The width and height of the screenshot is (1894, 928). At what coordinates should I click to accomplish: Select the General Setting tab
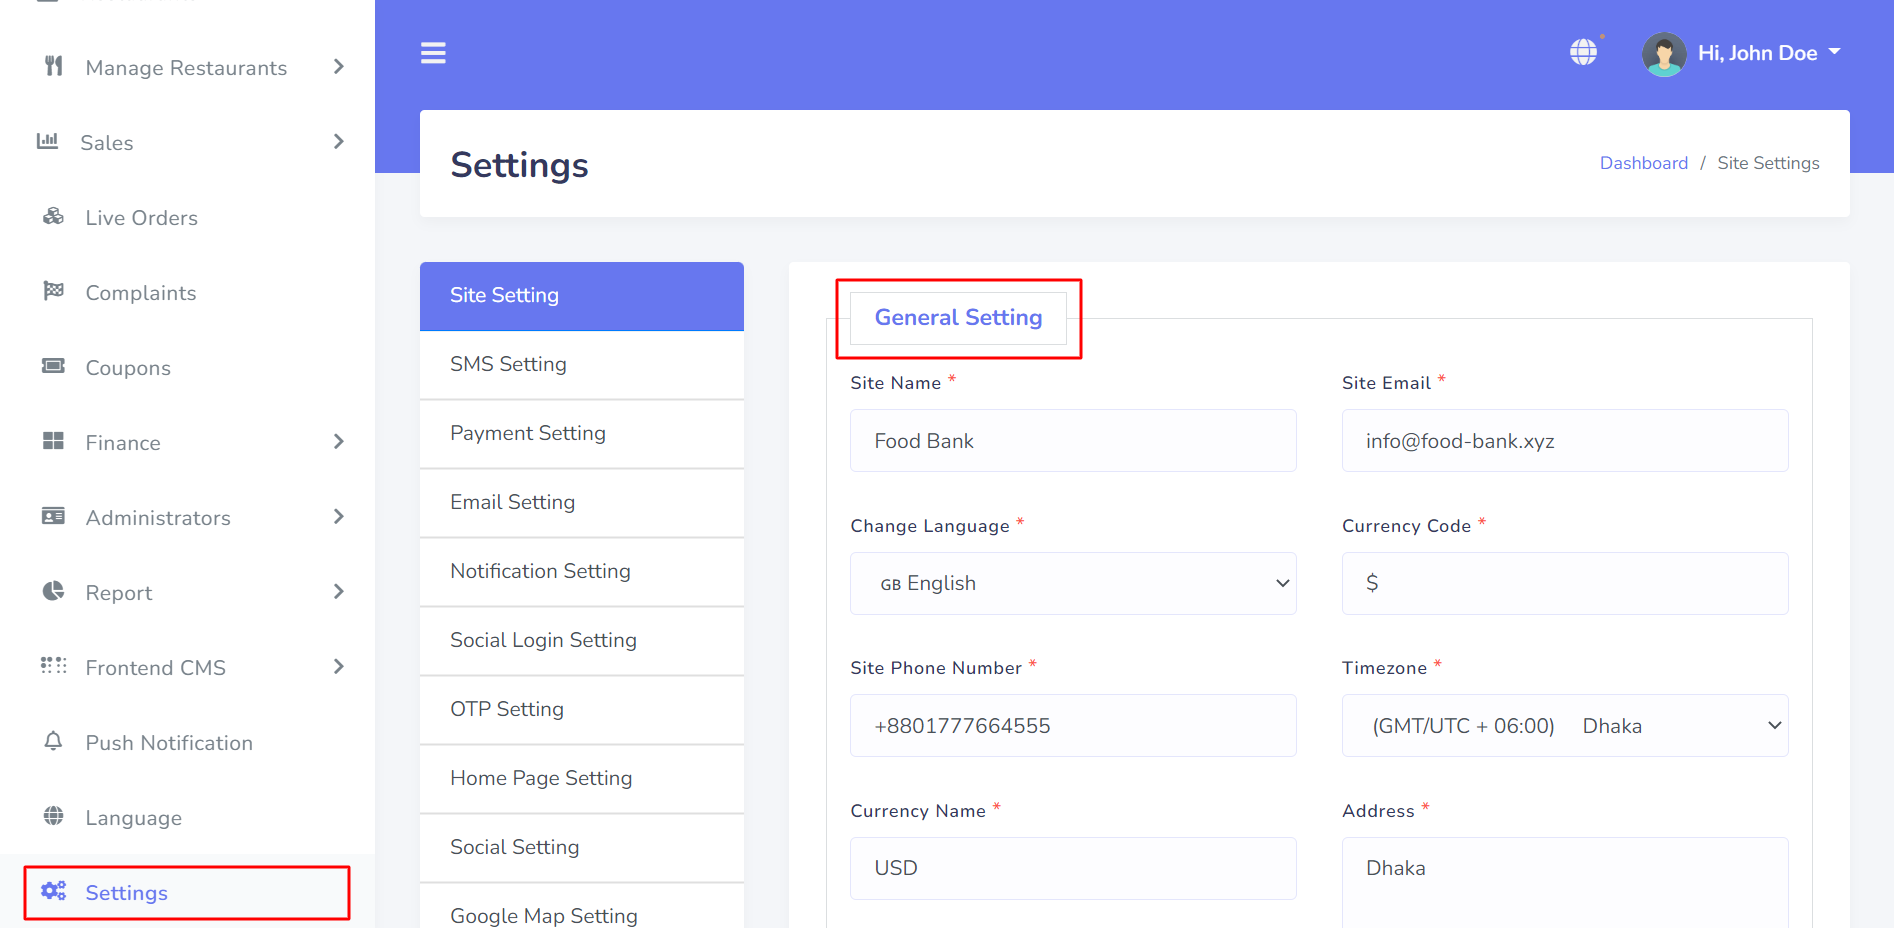[x=958, y=318]
